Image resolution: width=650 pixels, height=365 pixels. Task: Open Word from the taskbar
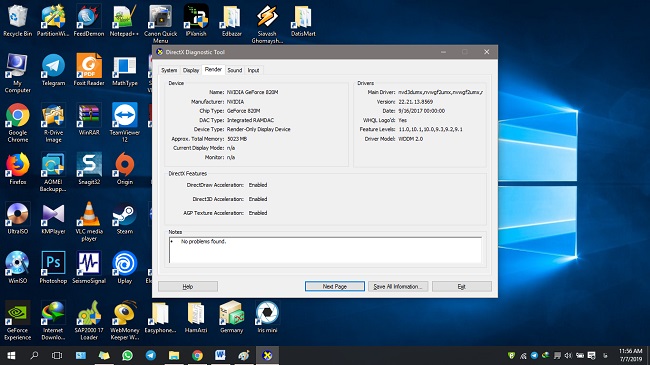click(220, 355)
